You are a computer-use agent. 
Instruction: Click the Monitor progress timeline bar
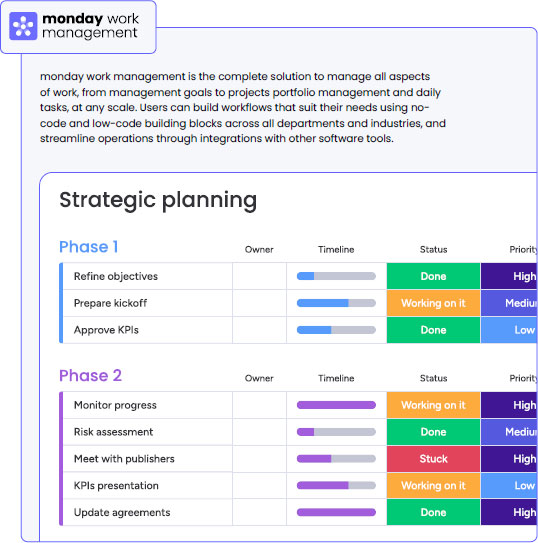(336, 405)
